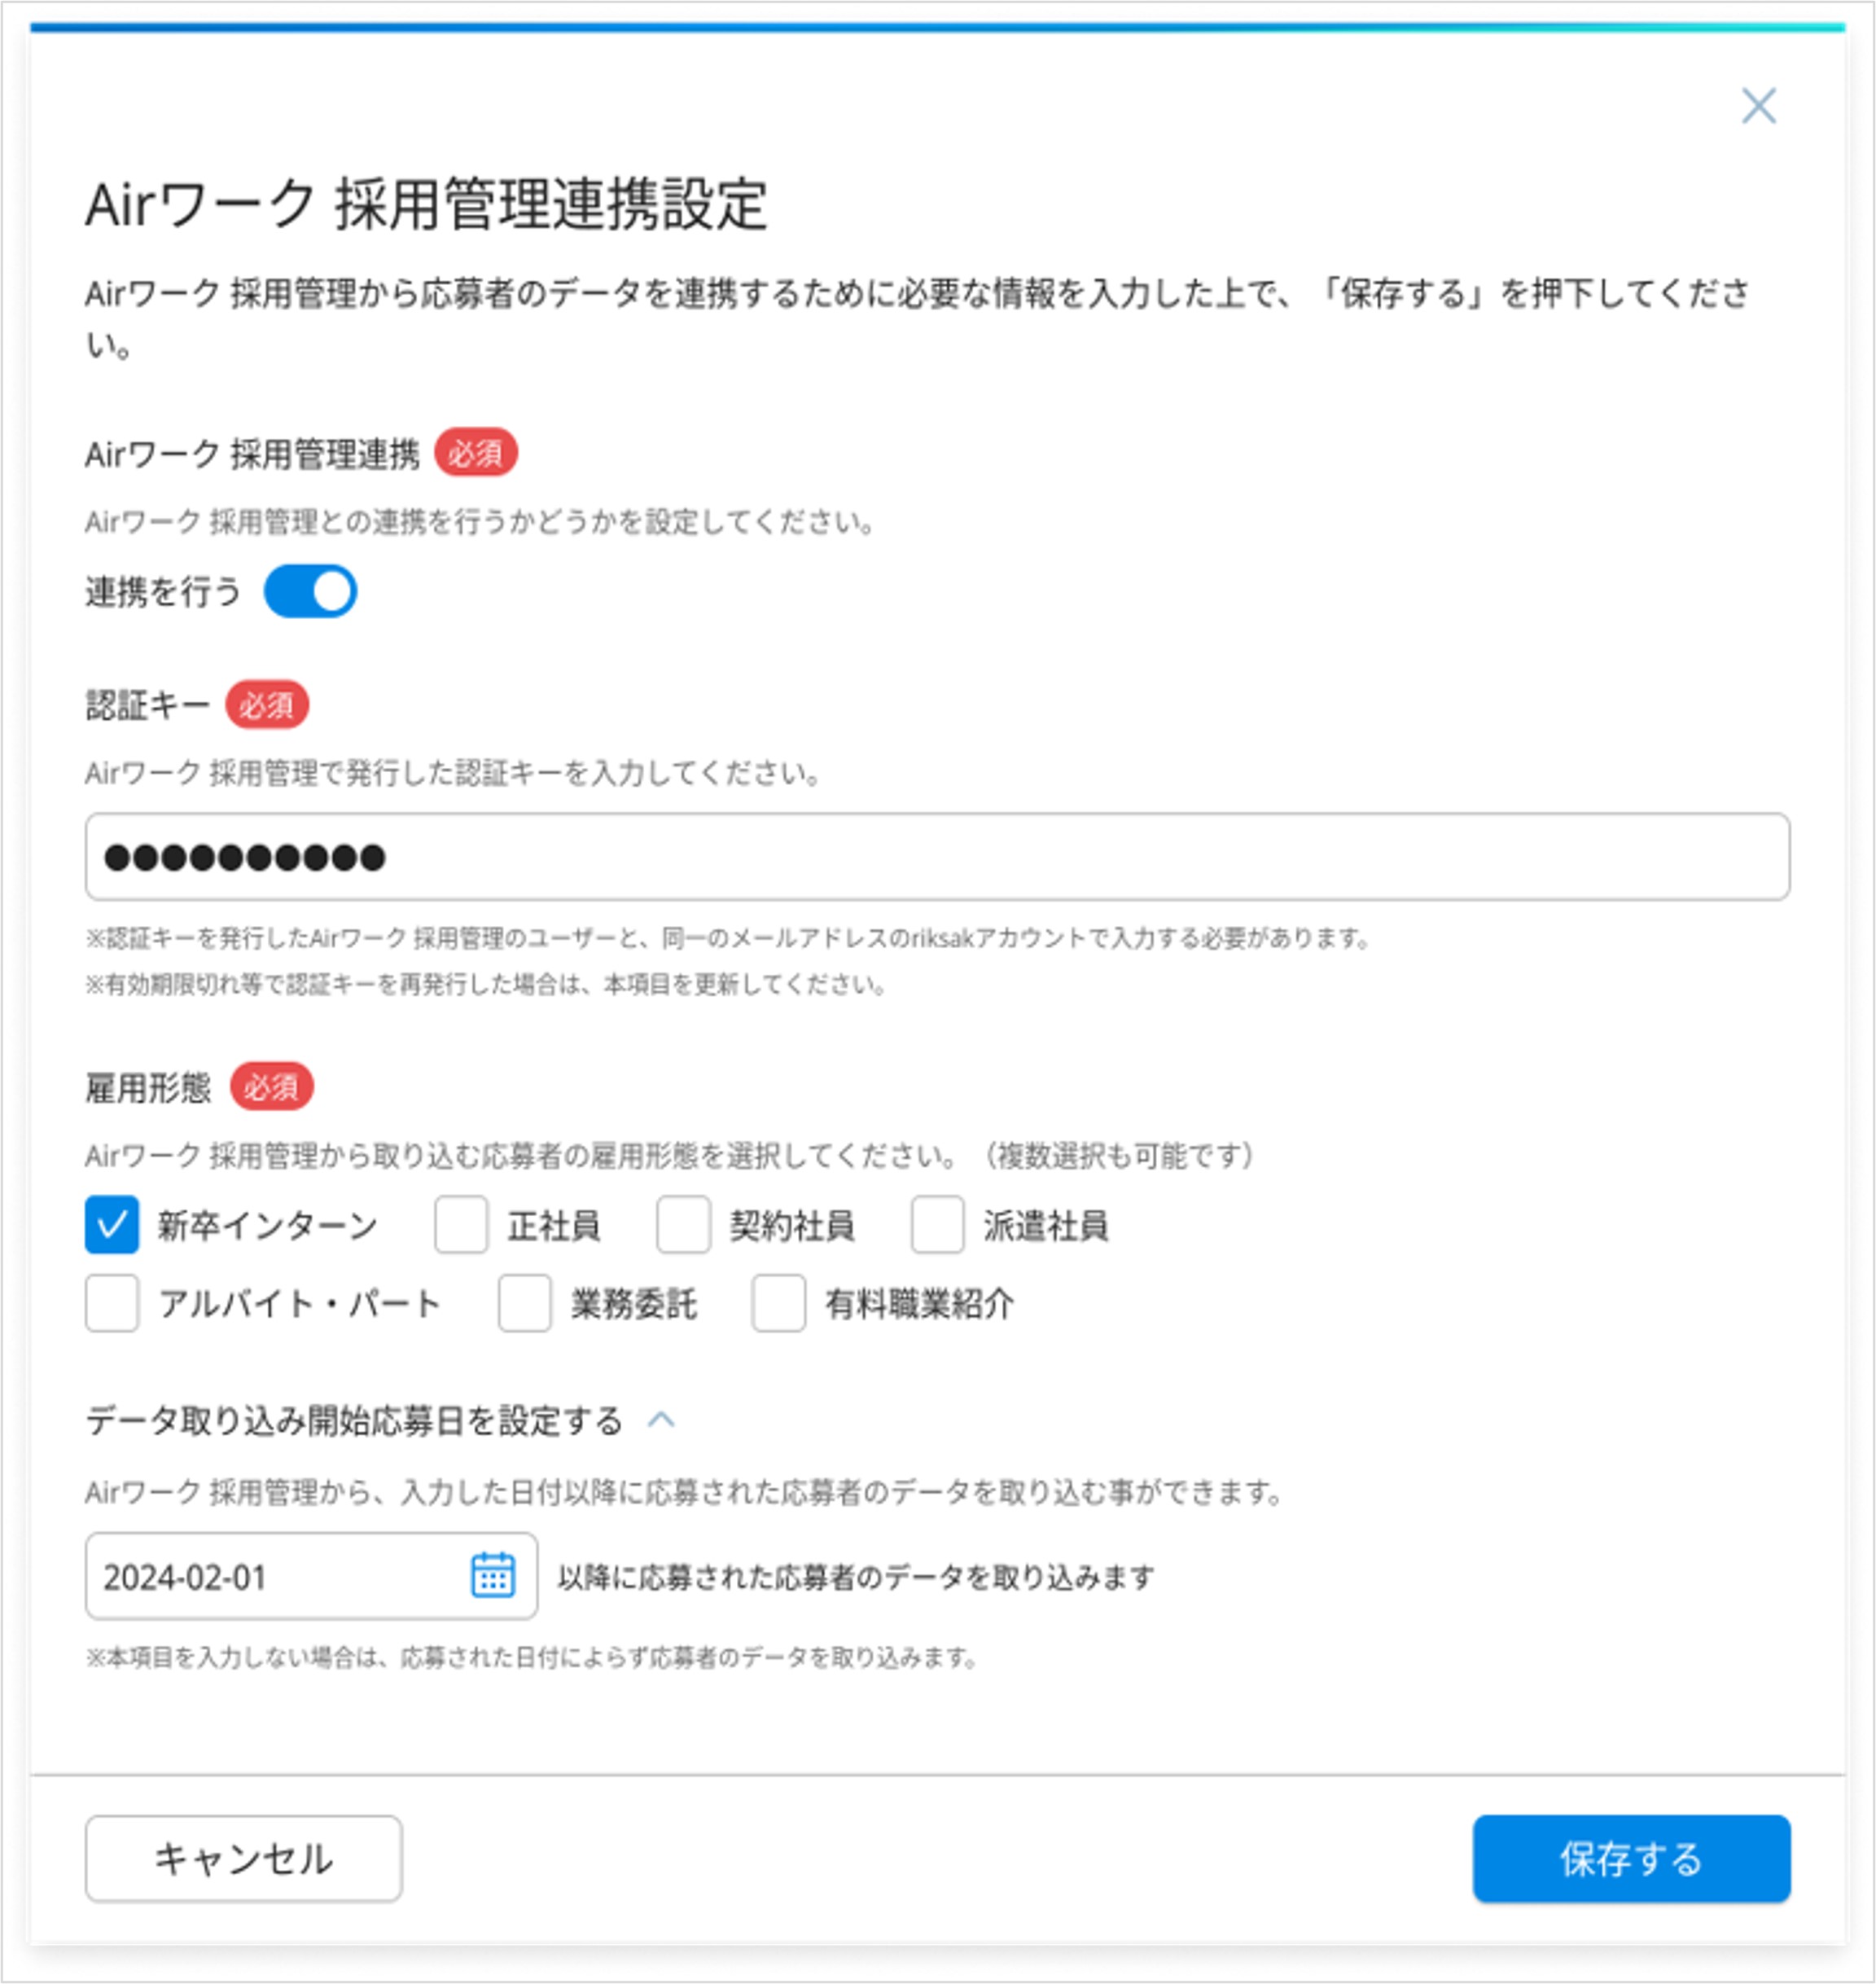Check the アルバイト・パート checkbox
The height and width of the screenshot is (1984, 1876).
pyautogui.click(x=112, y=1303)
